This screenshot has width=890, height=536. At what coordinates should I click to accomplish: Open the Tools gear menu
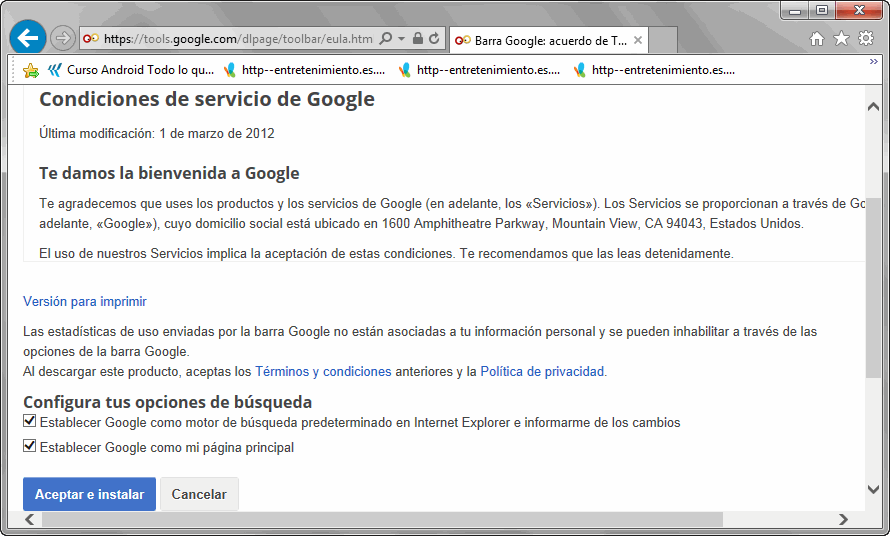(x=866, y=39)
